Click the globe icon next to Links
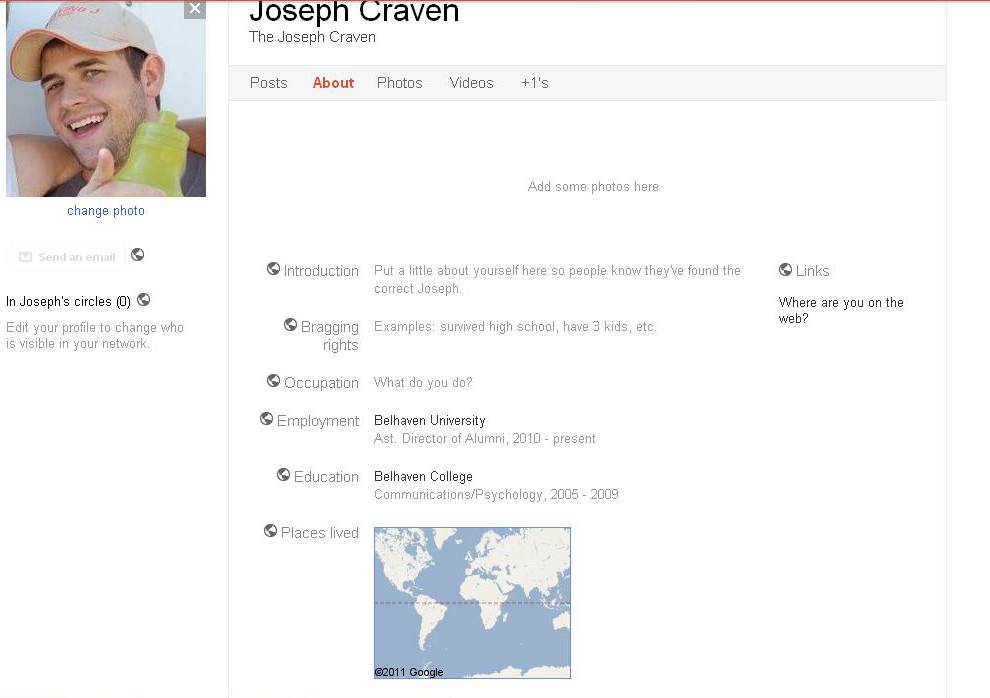The height and width of the screenshot is (698, 990). click(785, 269)
